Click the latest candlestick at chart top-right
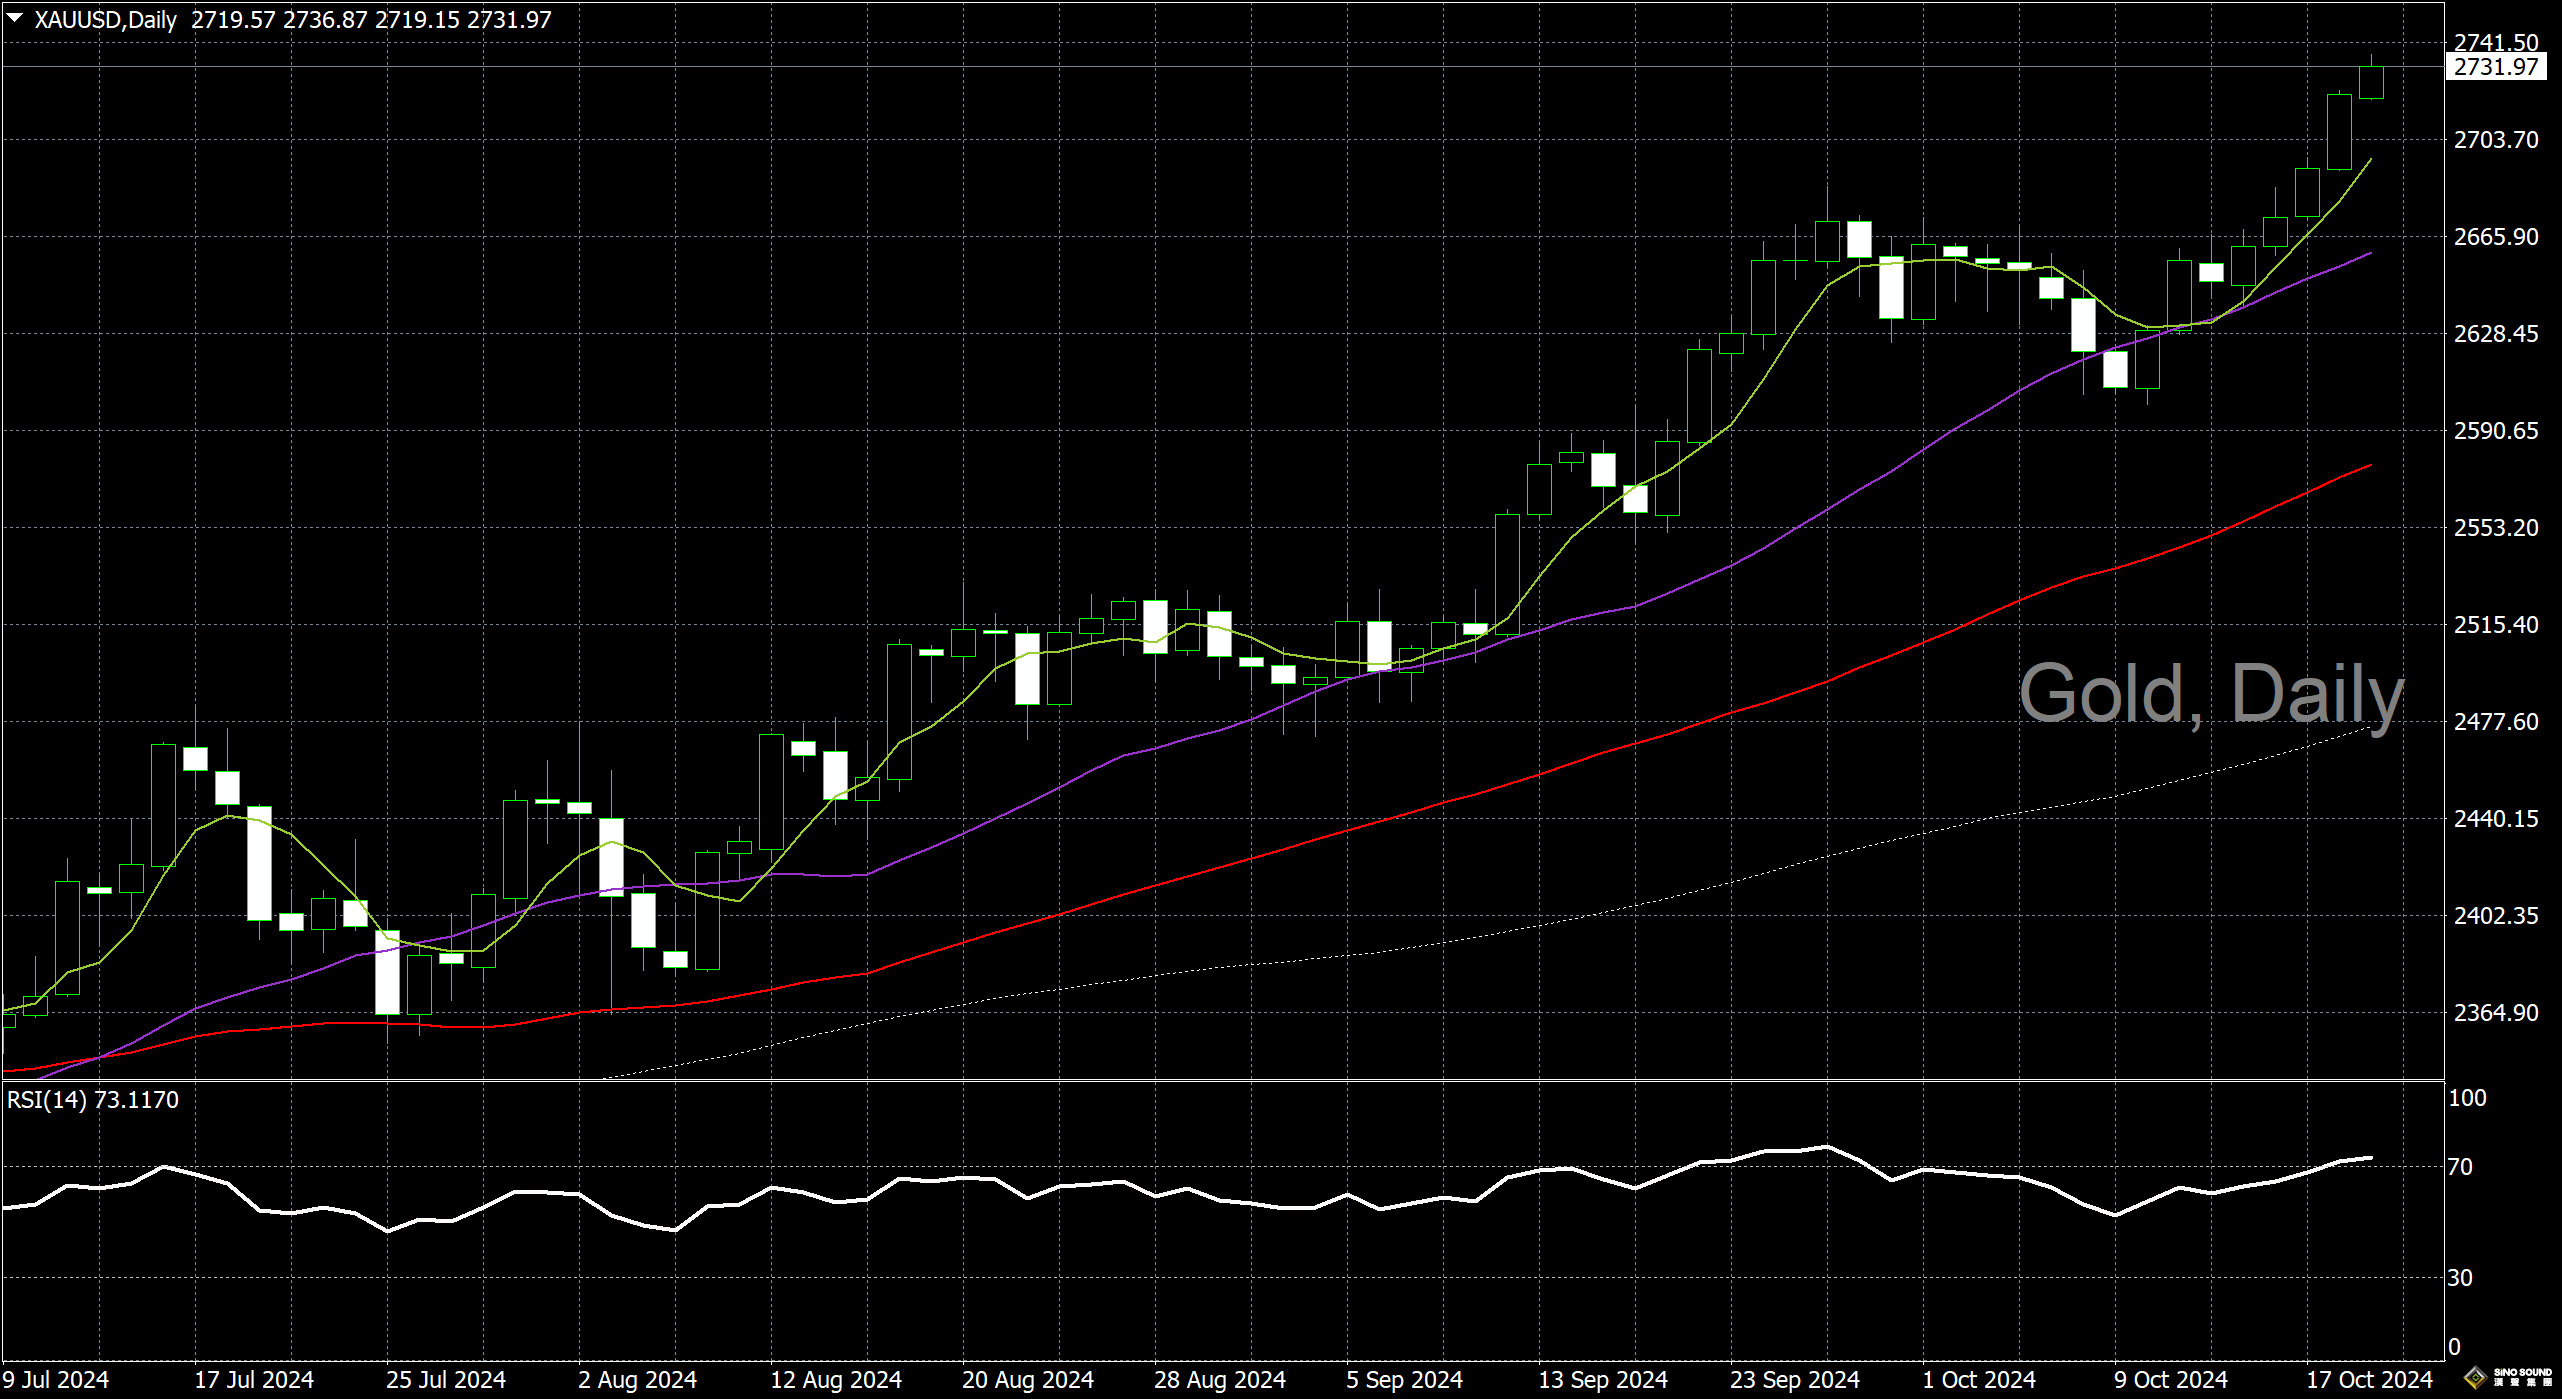The image size is (2562, 1399). (x=2371, y=83)
